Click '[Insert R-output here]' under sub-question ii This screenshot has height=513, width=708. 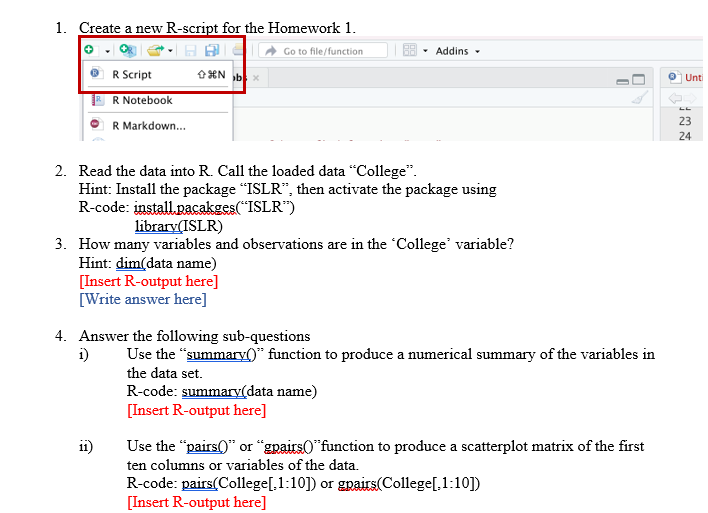(196, 502)
